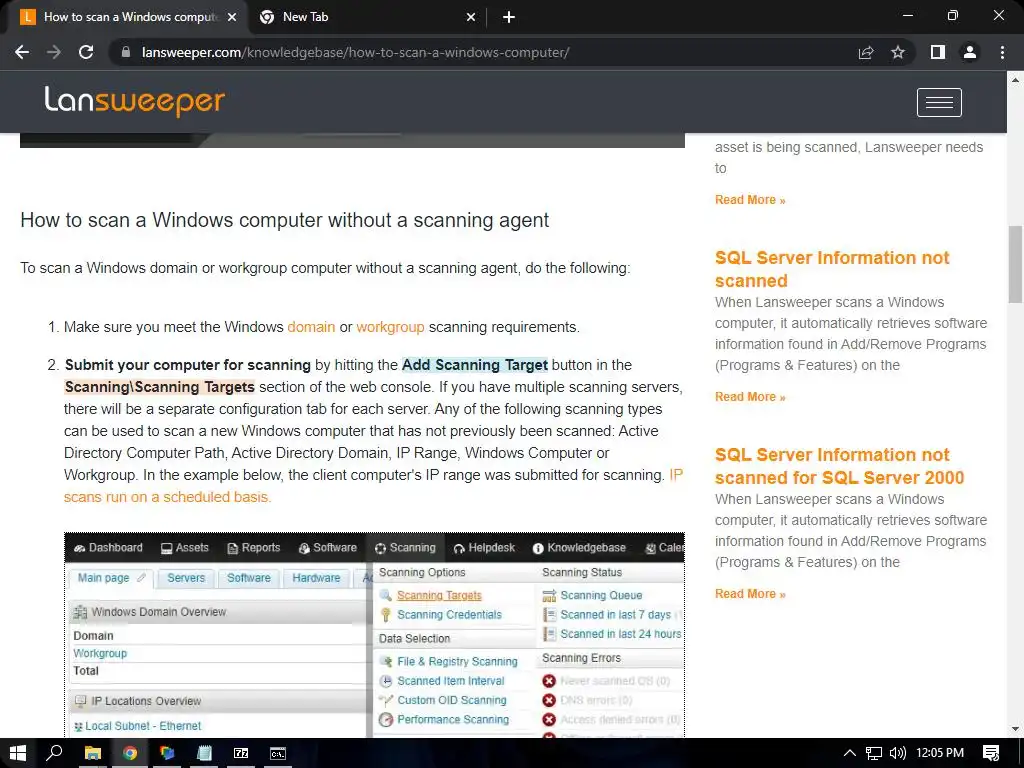Open 'SQL Server Information not scanned' article

click(x=831, y=269)
